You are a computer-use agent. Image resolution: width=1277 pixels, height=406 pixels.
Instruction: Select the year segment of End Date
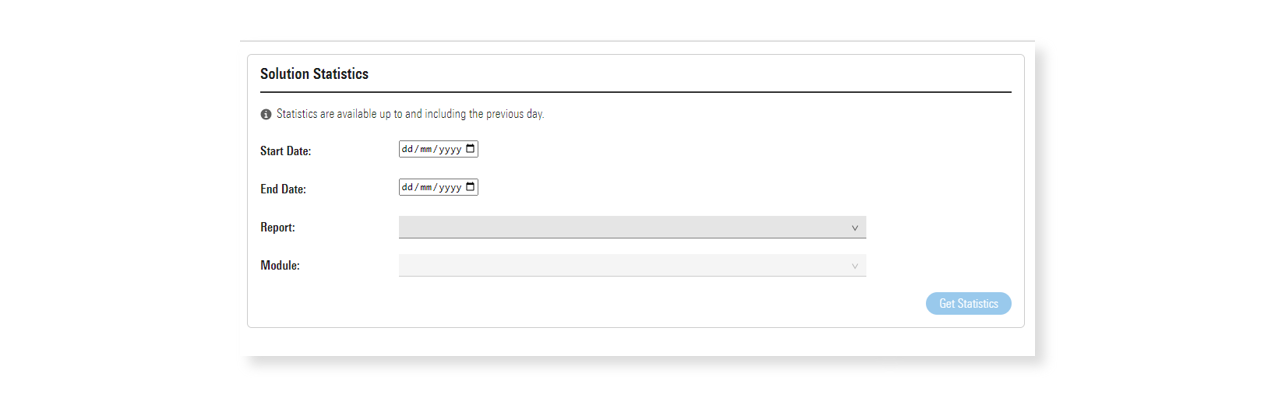click(x=449, y=187)
